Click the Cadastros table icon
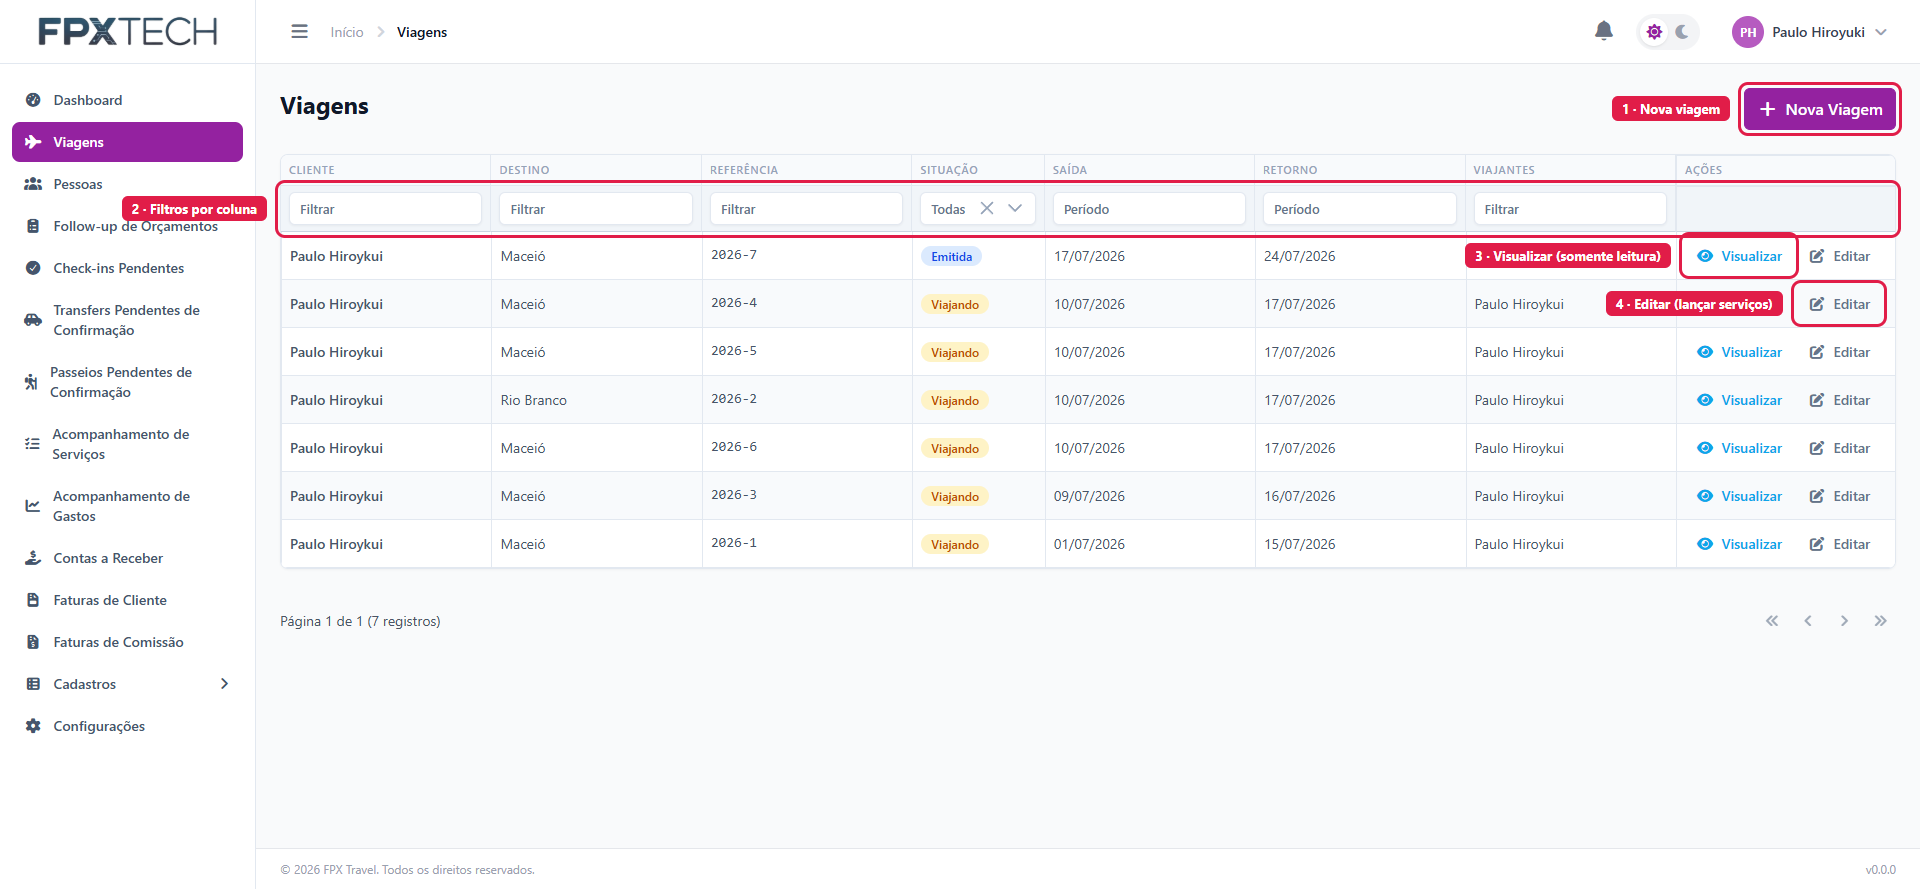 [x=33, y=684]
